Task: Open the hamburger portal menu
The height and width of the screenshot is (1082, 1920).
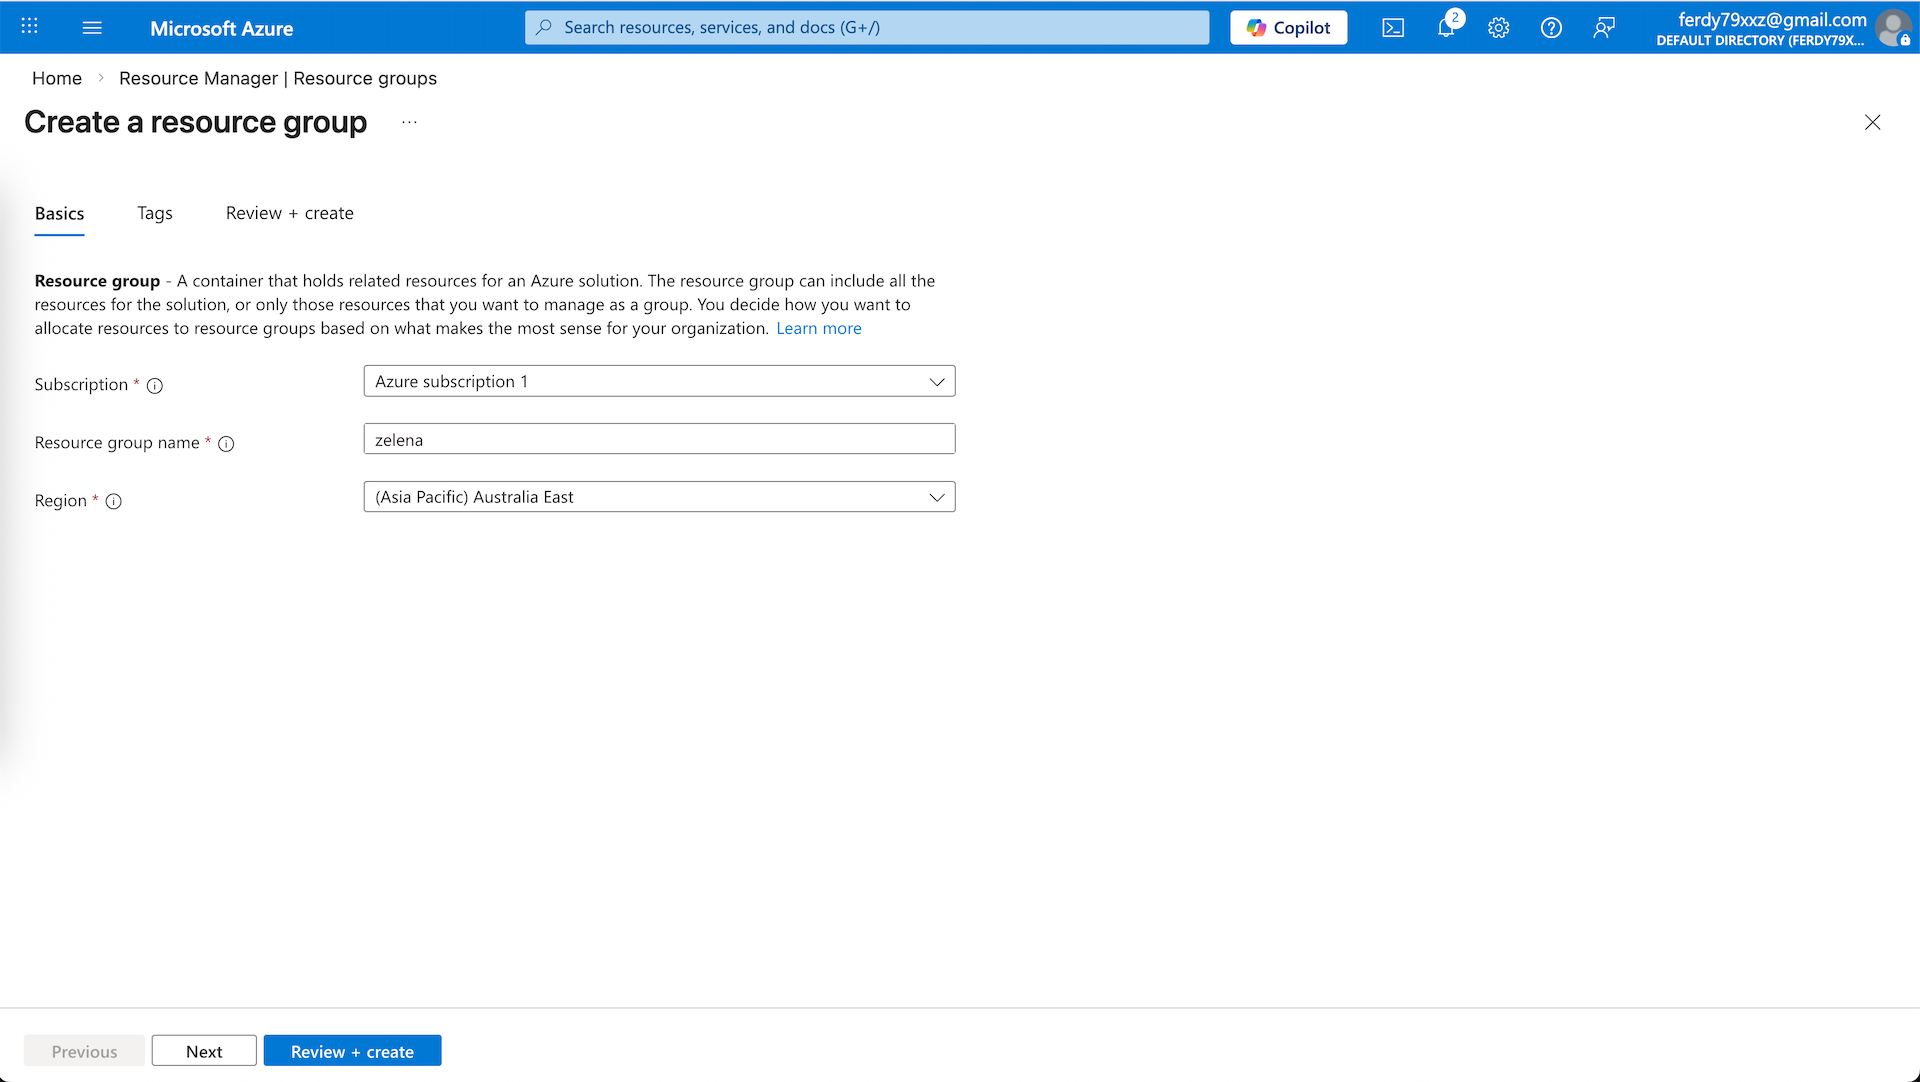Action: pyautogui.click(x=92, y=27)
